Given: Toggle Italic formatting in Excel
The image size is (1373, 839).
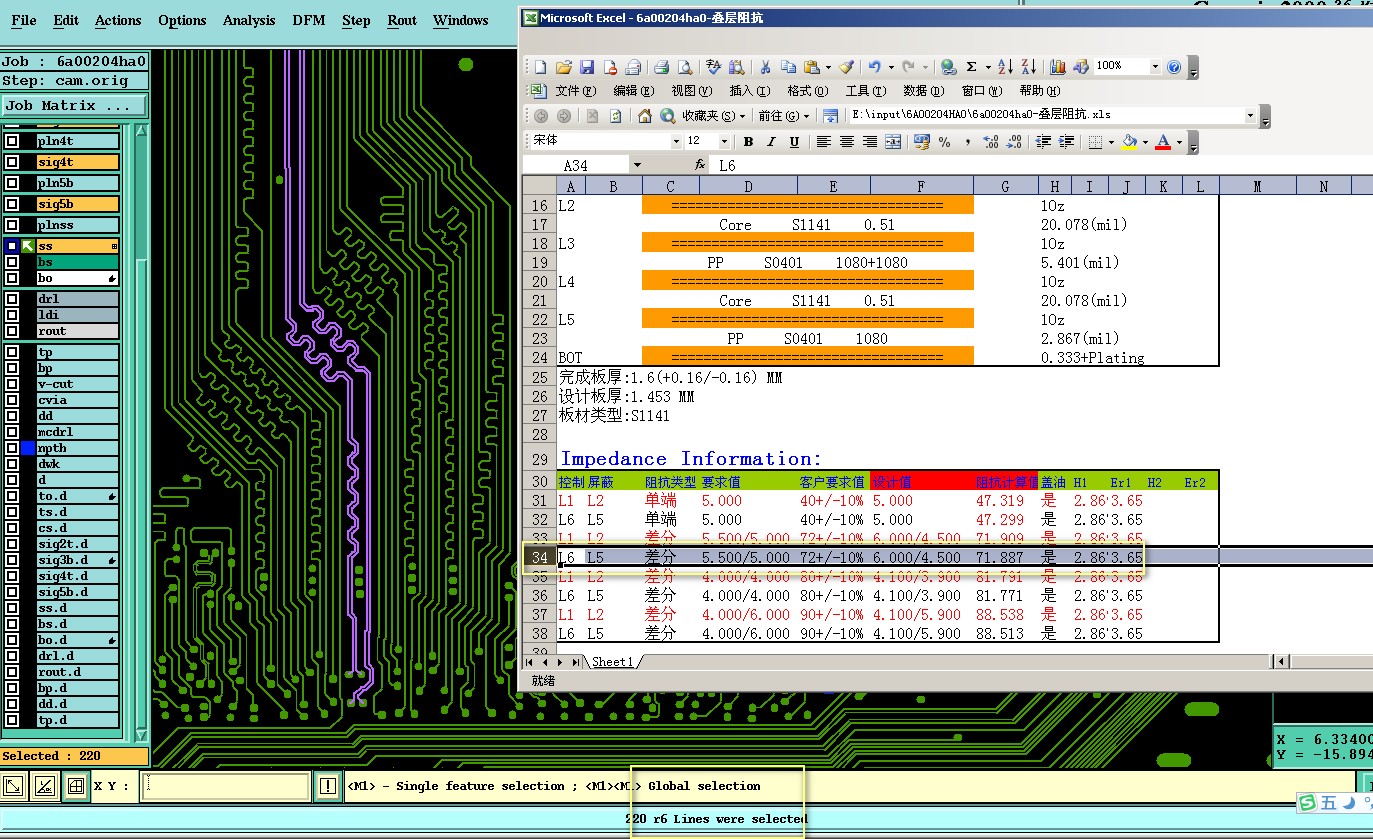Looking at the screenshot, I should pos(771,142).
